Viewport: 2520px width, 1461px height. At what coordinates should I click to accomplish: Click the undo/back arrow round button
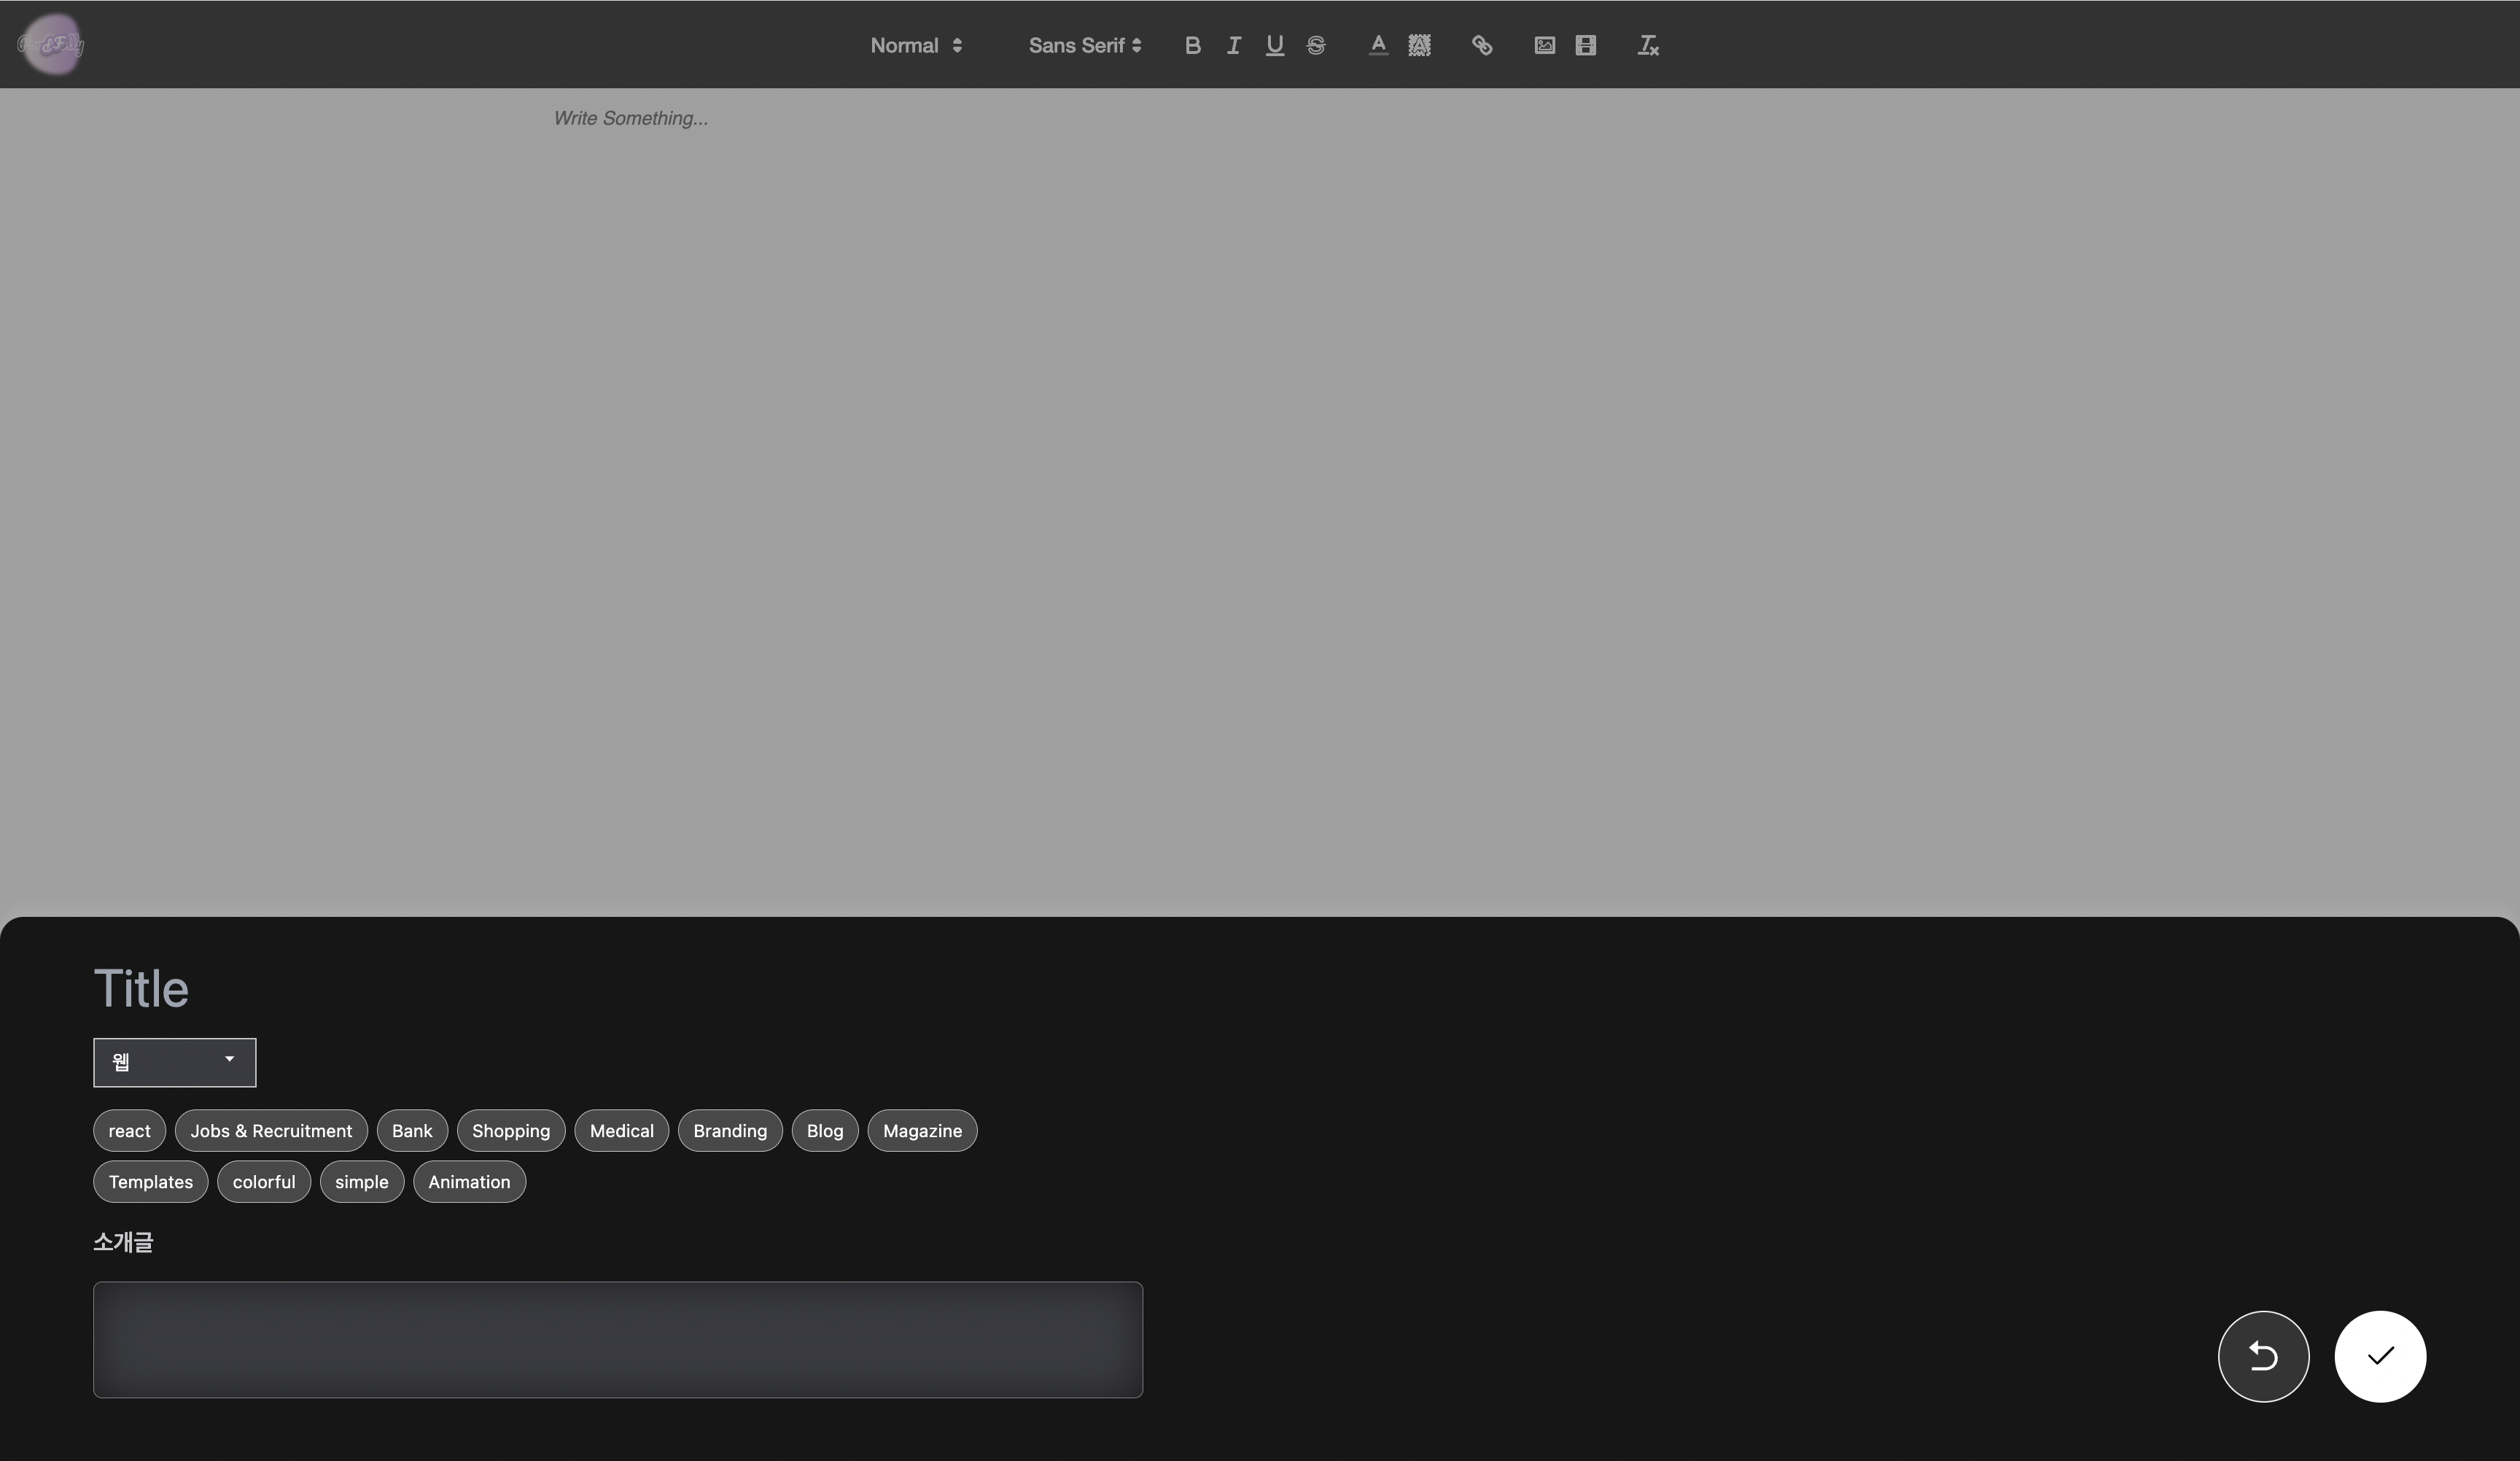[x=2263, y=1356]
